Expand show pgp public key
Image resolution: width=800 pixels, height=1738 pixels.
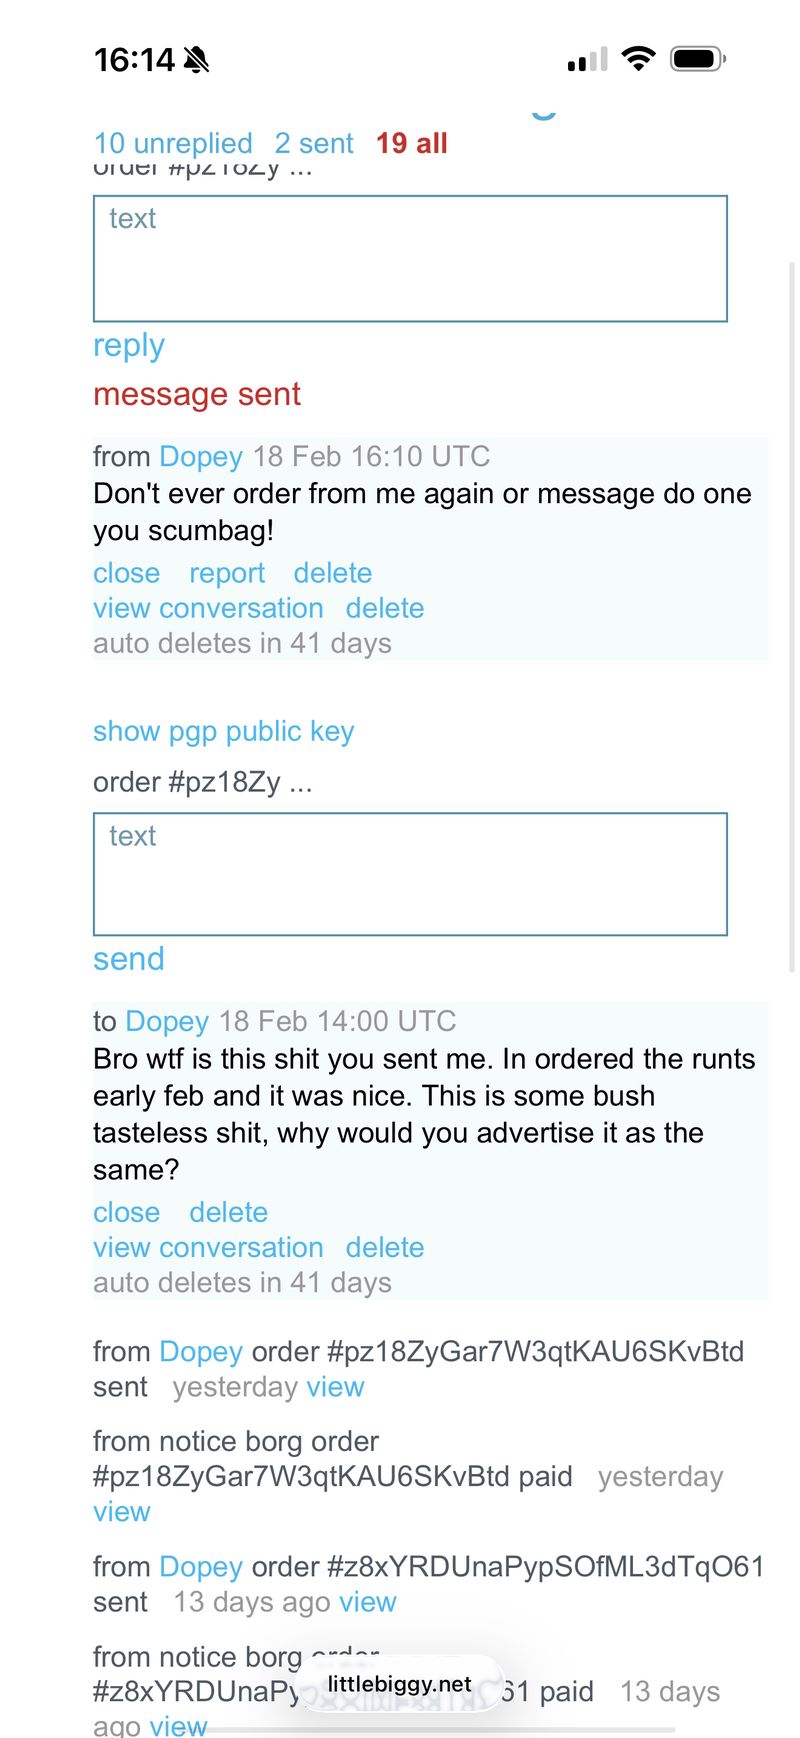point(223,732)
